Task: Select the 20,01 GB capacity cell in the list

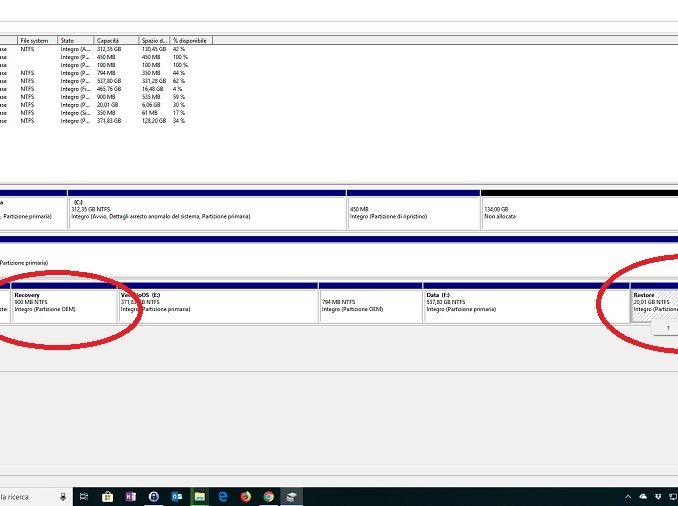Action: click(x=108, y=105)
